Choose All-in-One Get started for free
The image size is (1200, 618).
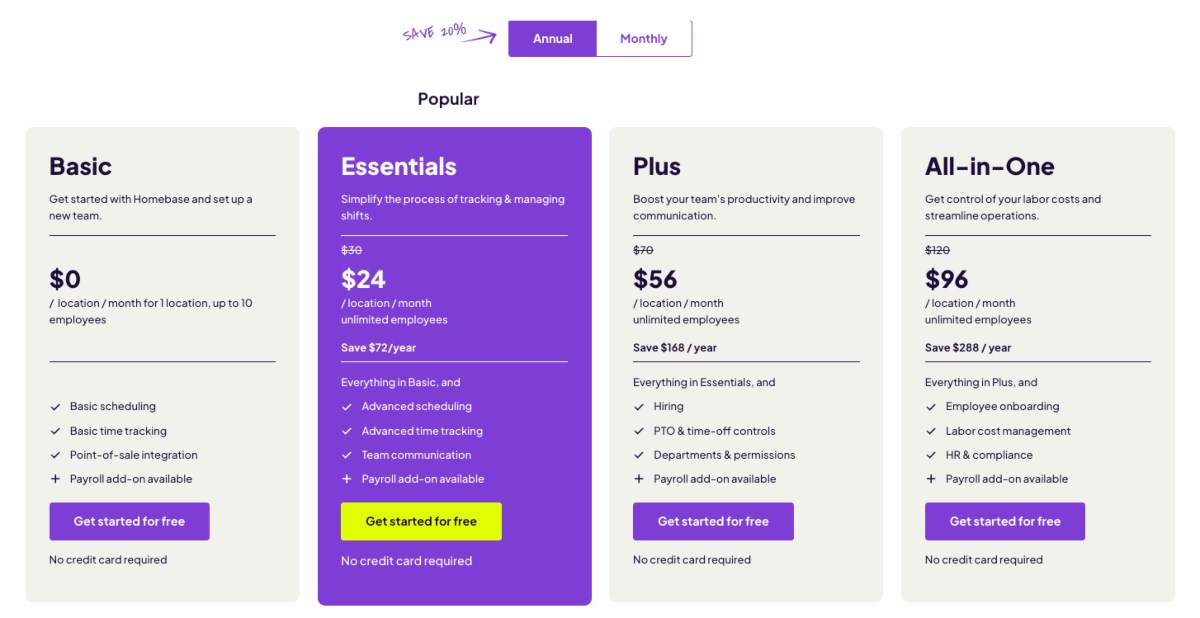tap(1004, 521)
